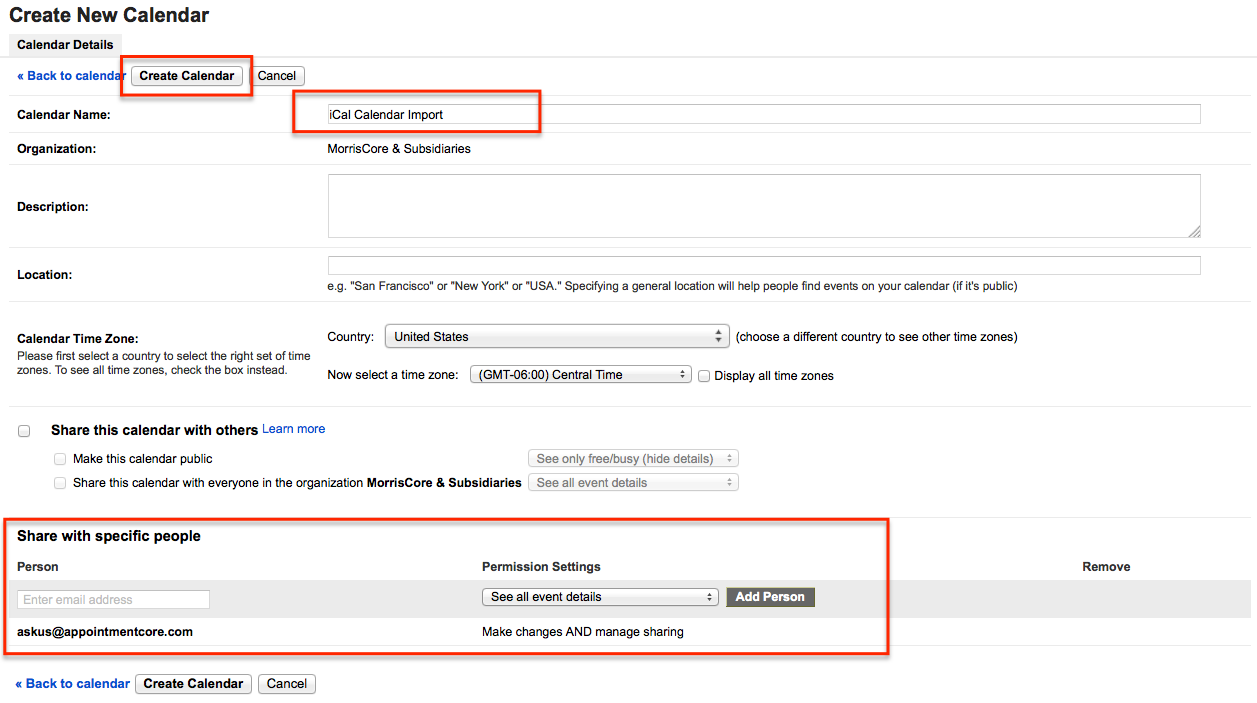Check Share this calendar with others
Screen dimensions: 1257x703
pos(24,431)
